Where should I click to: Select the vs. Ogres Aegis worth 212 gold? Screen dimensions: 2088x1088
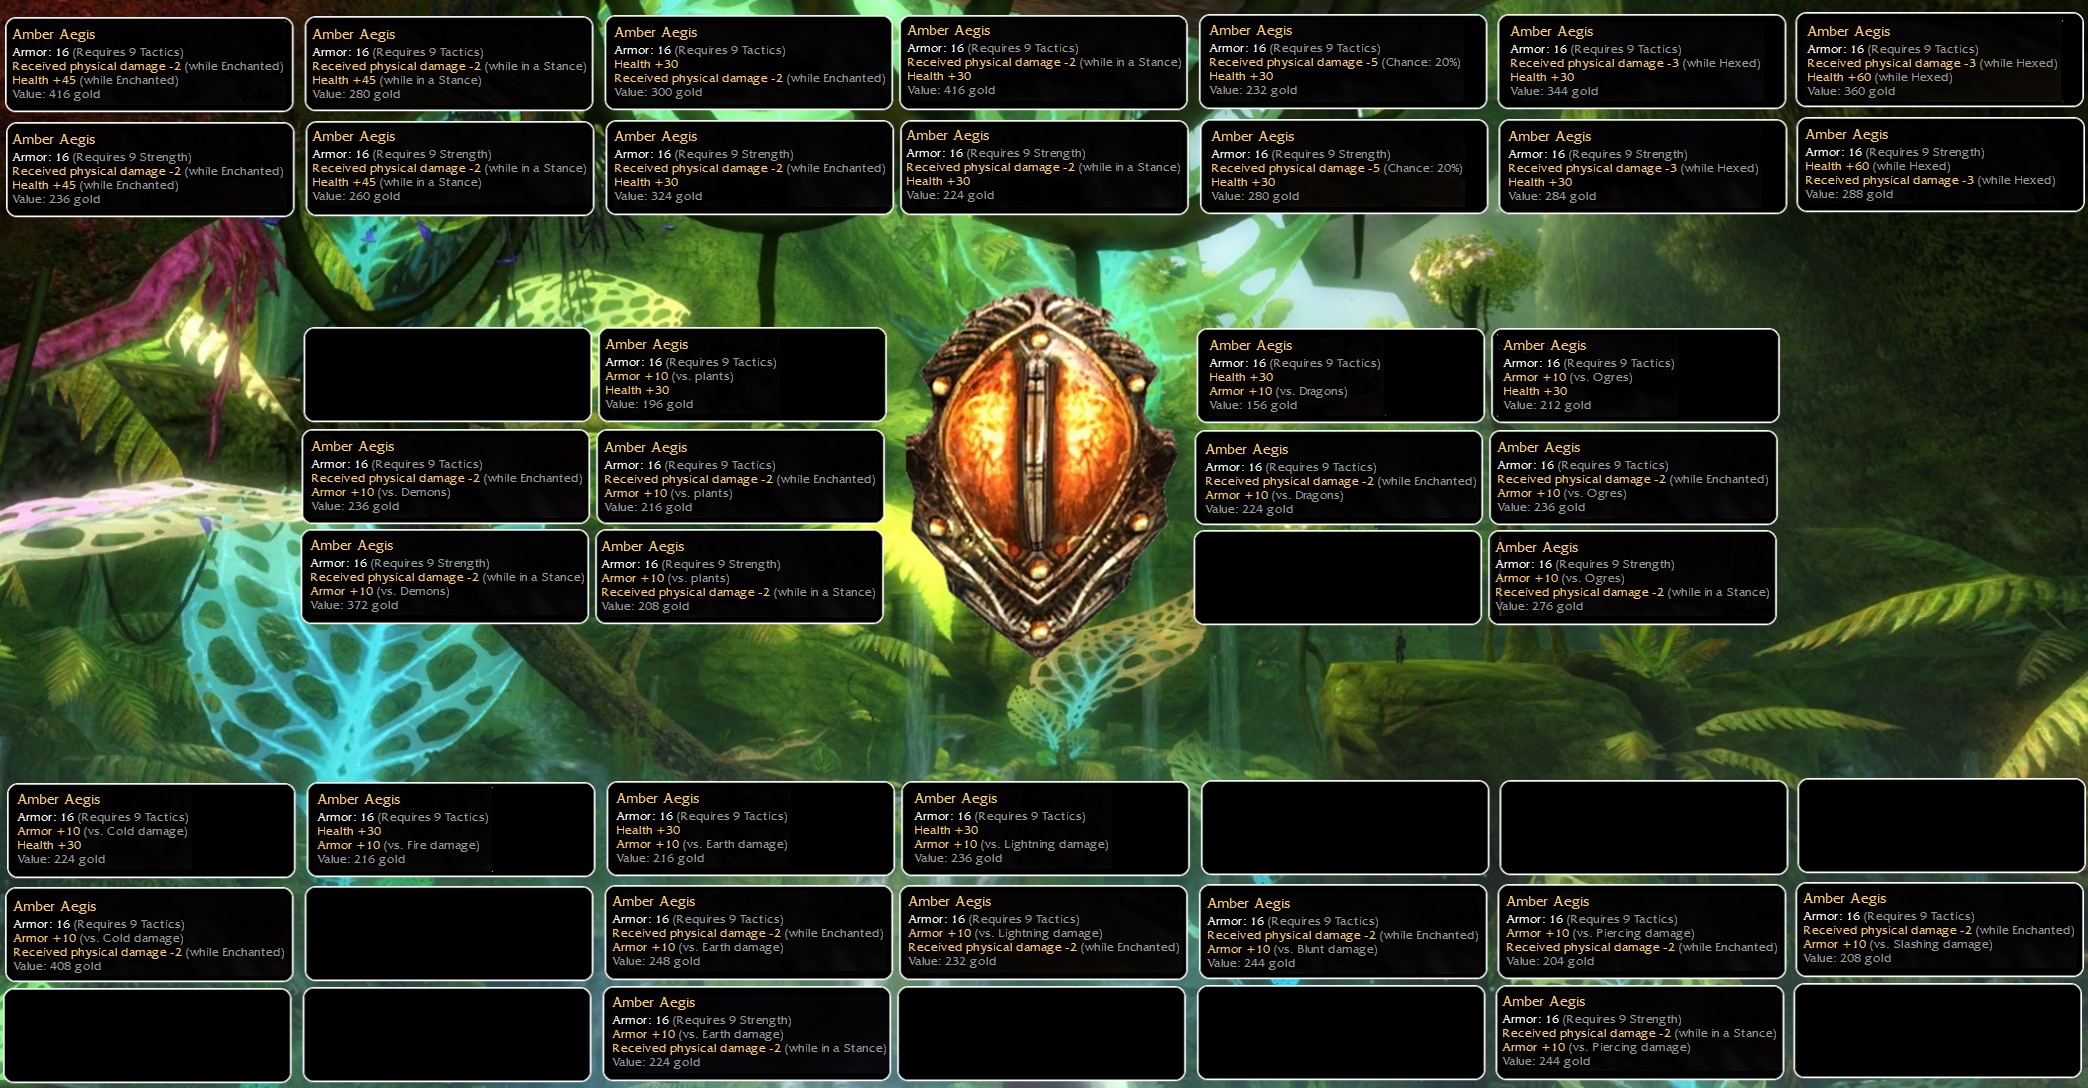[1635, 375]
